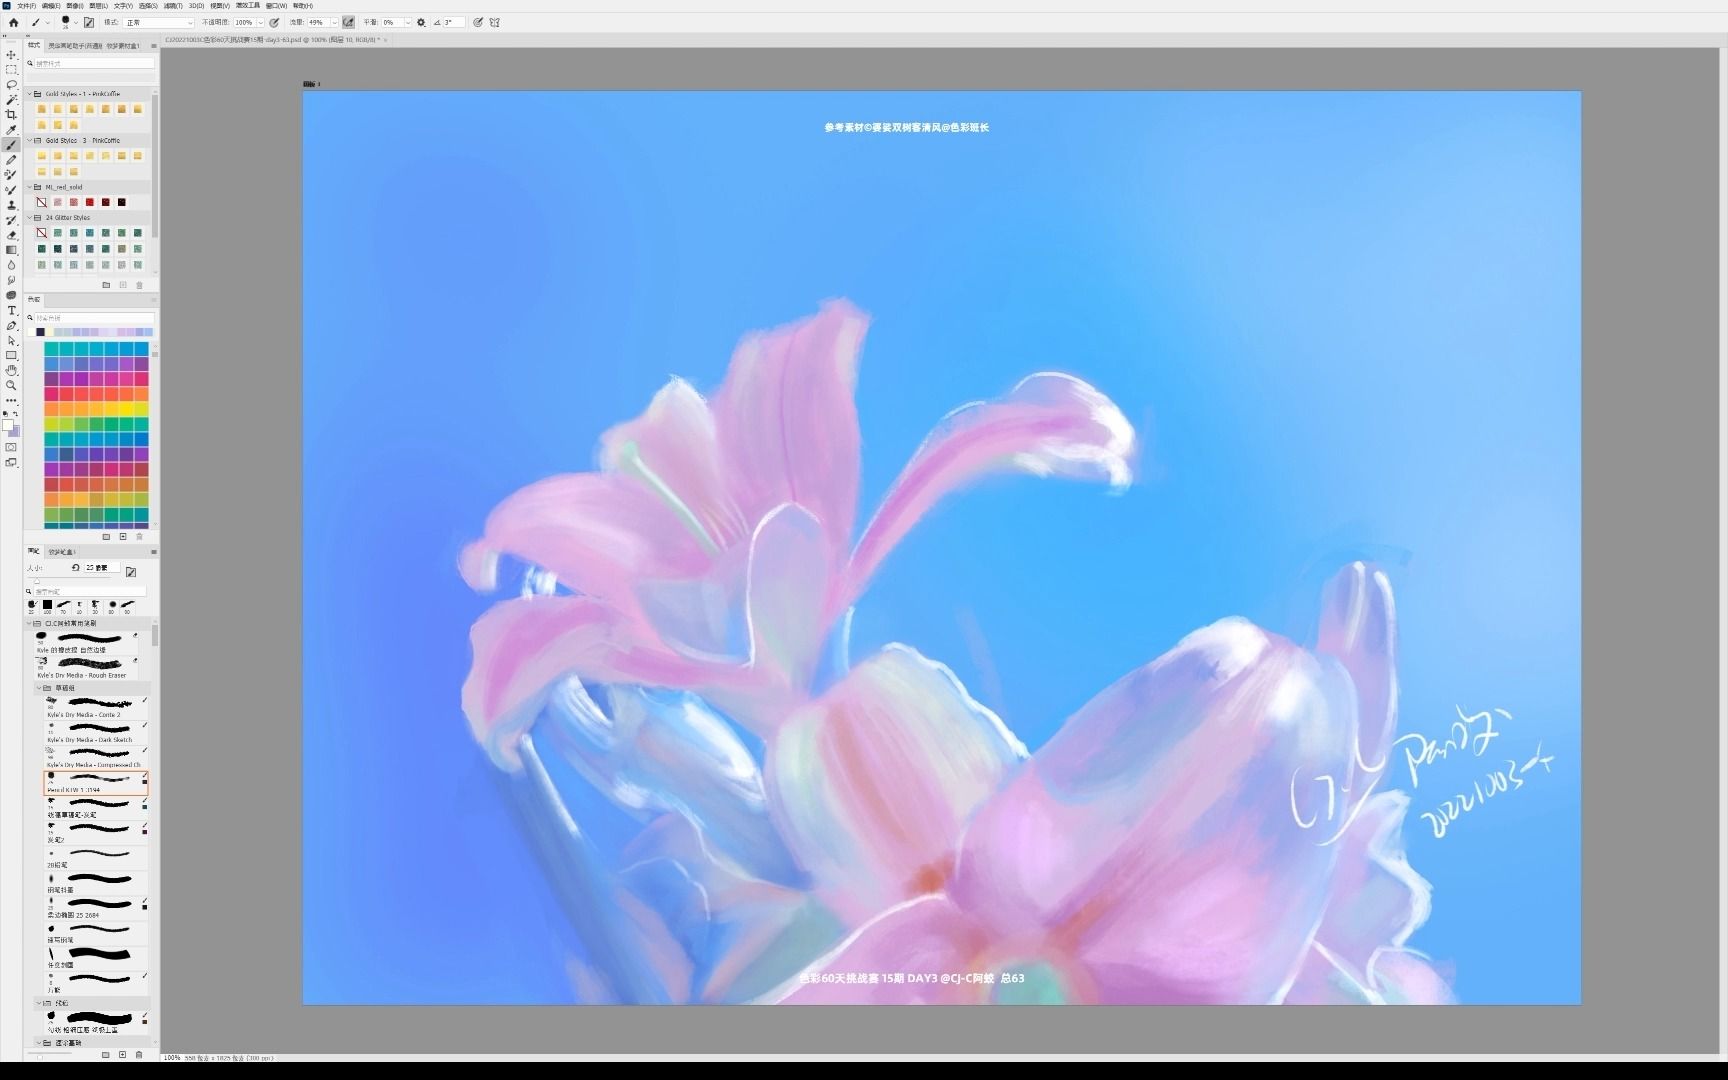The image size is (1728, 1080).
Task: Toggle Quick Mask mode
Action: [x=11, y=447]
